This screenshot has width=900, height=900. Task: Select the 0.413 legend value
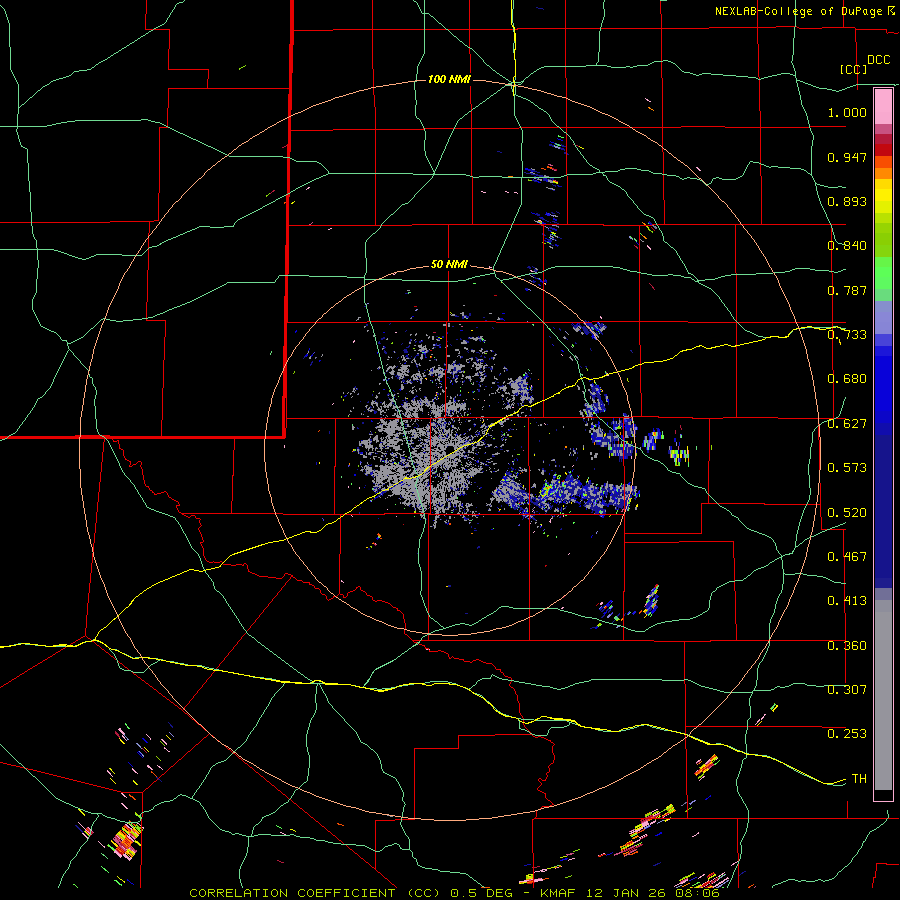click(x=847, y=601)
